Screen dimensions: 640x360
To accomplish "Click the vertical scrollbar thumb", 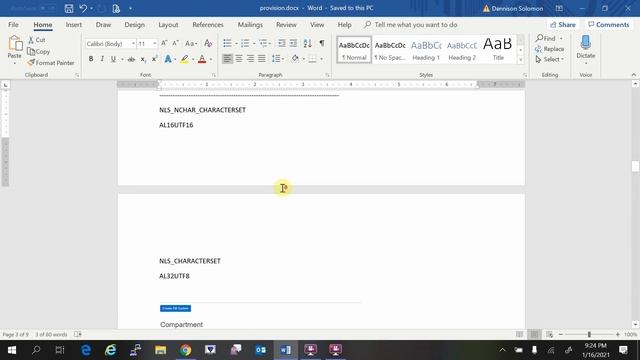I will [x=635, y=166].
